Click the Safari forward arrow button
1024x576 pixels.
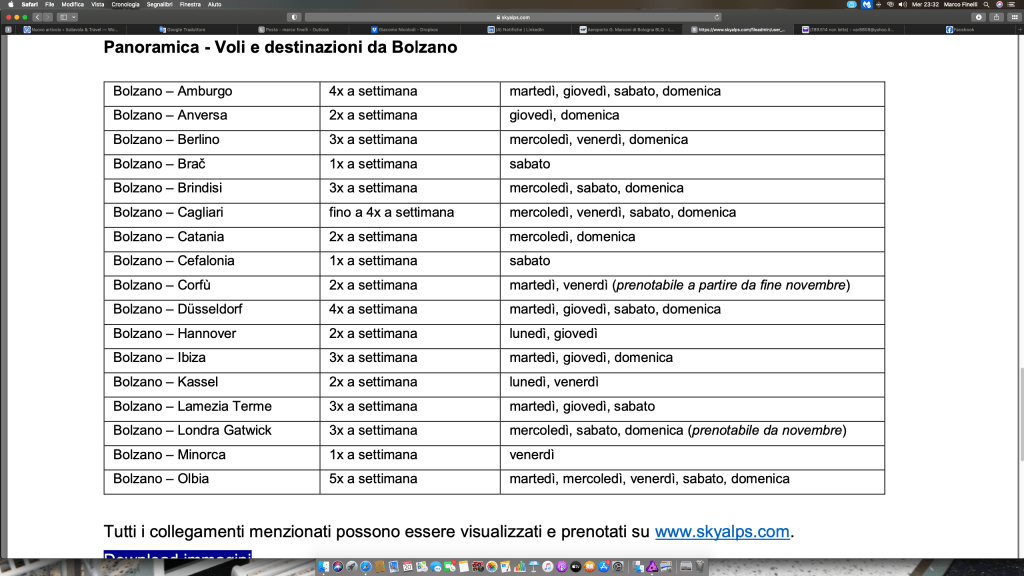click(47, 17)
